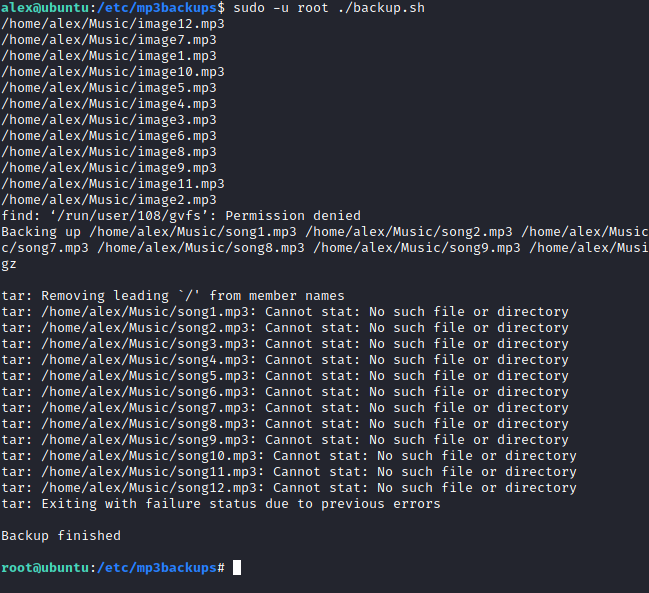Screen dimensions: 649x593
Task: Click the image11.mp3 file path line
Action: click(x=112, y=183)
